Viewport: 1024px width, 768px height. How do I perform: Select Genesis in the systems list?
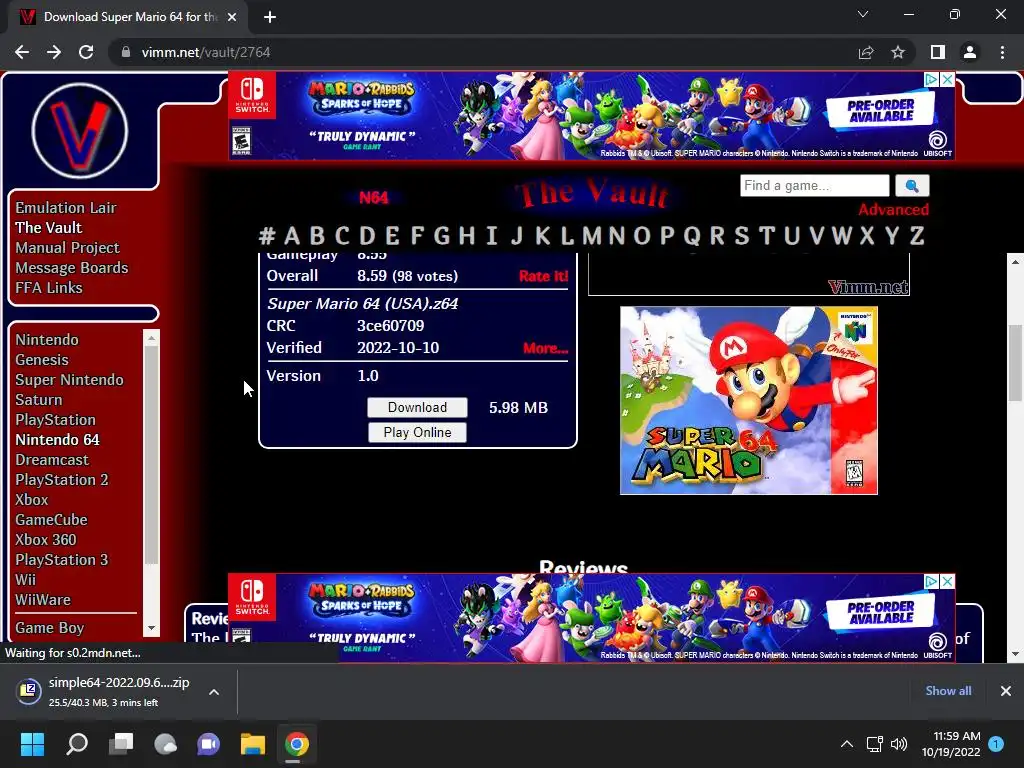(42, 360)
